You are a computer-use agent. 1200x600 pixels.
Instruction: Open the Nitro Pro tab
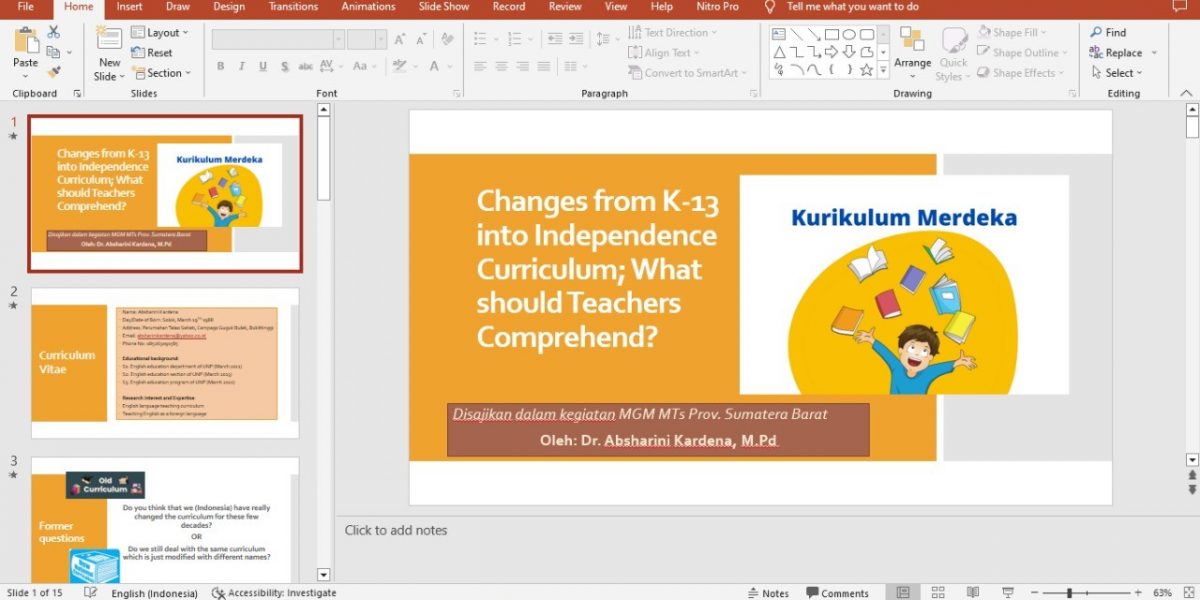coord(715,6)
